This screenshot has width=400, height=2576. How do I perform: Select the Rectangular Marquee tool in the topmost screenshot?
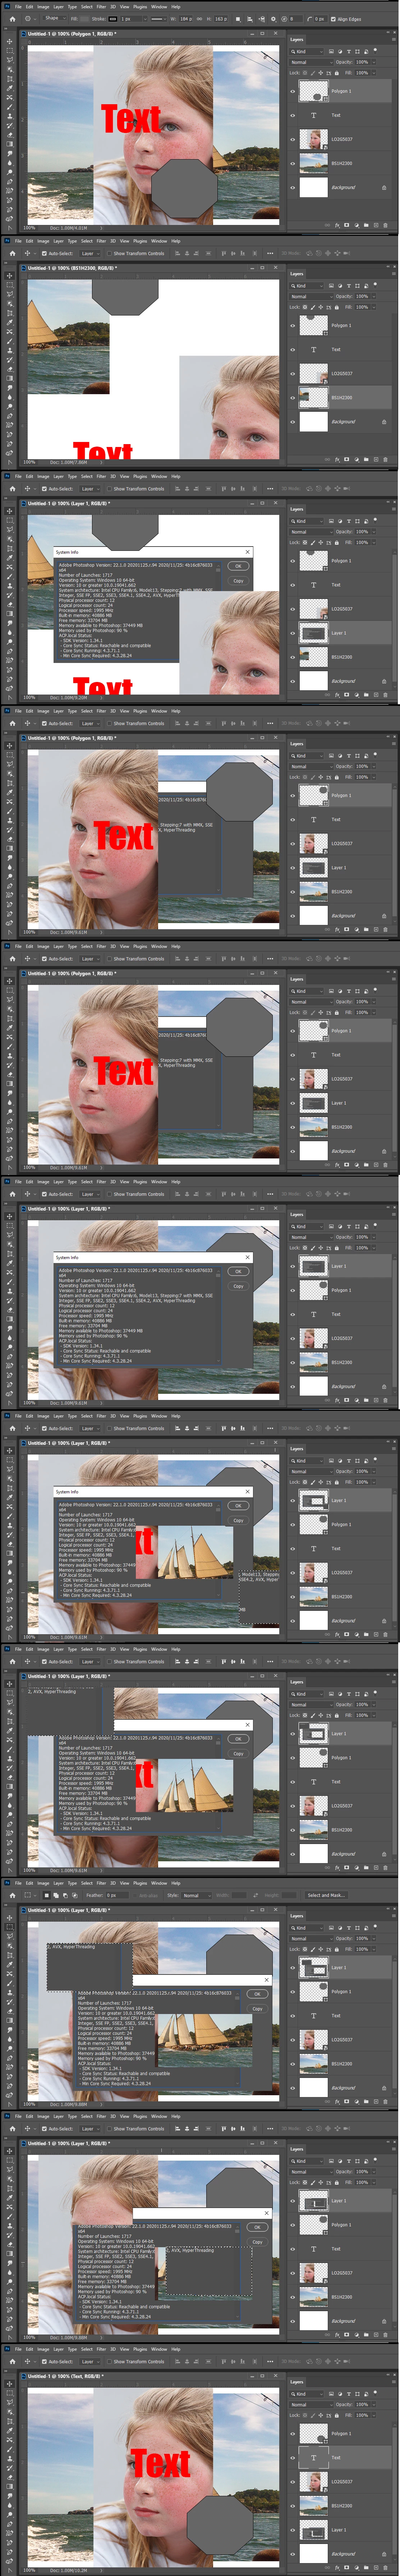pos(10,51)
